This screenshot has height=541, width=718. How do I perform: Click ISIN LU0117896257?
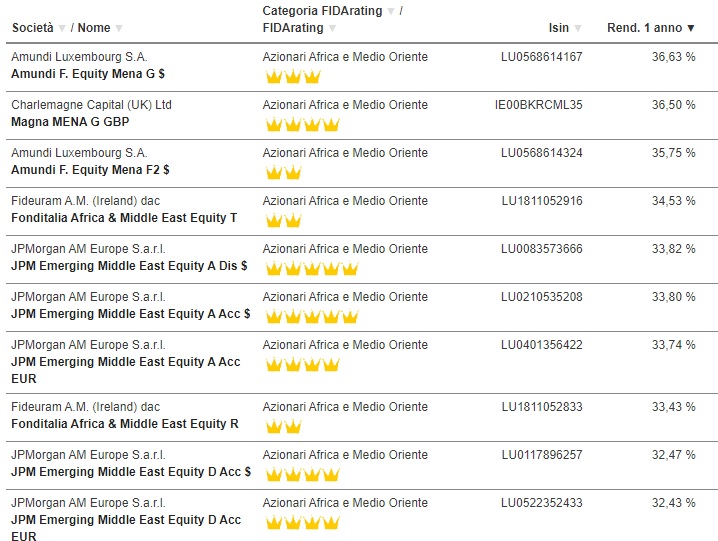pyautogui.click(x=542, y=455)
